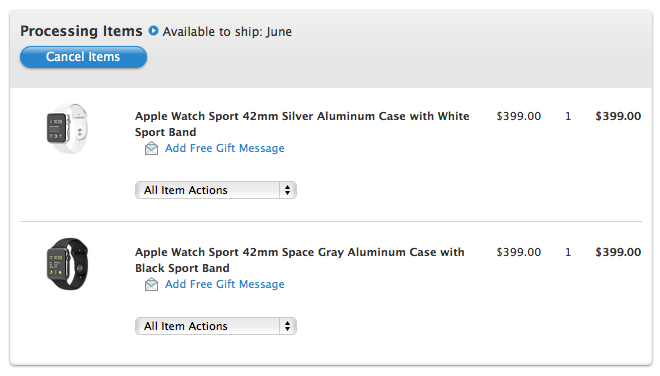Open All Item Actions dropdown for the Space Gray watch
The height and width of the screenshot is (376, 660).
click(216, 326)
